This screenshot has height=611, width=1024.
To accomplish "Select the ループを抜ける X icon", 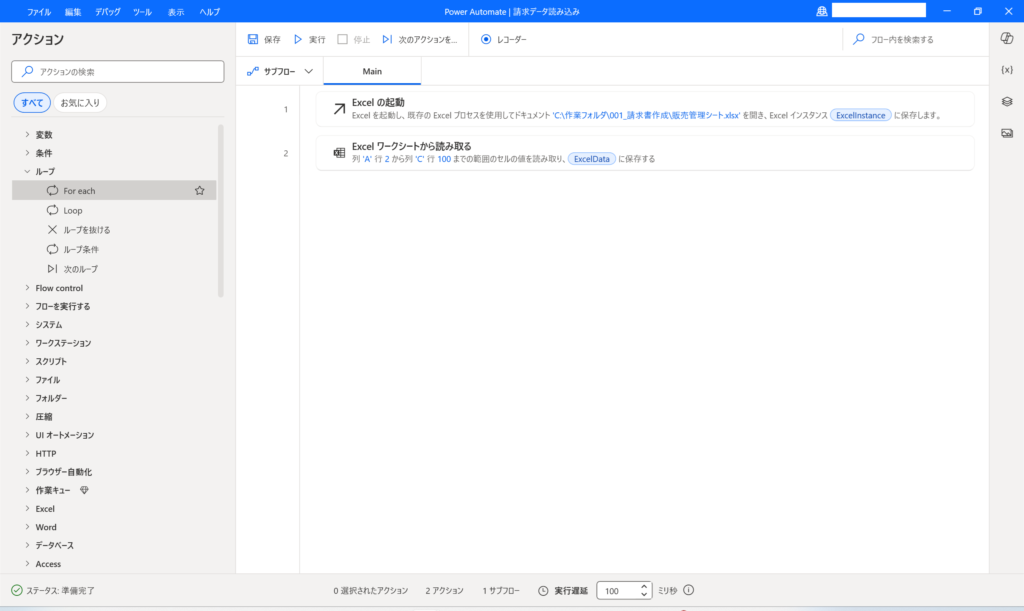I will (52, 229).
